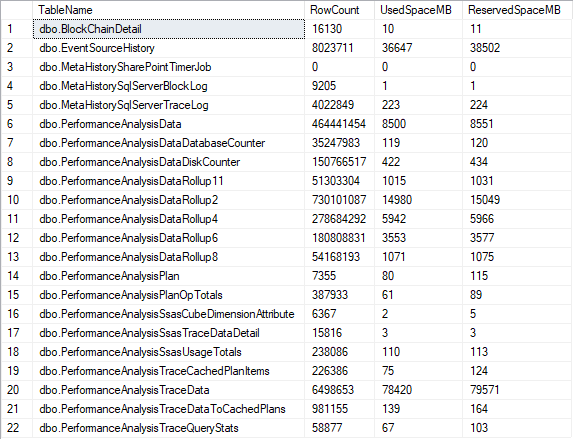
Task: Click UsedSpaceMB value 3553
Action: point(418,238)
